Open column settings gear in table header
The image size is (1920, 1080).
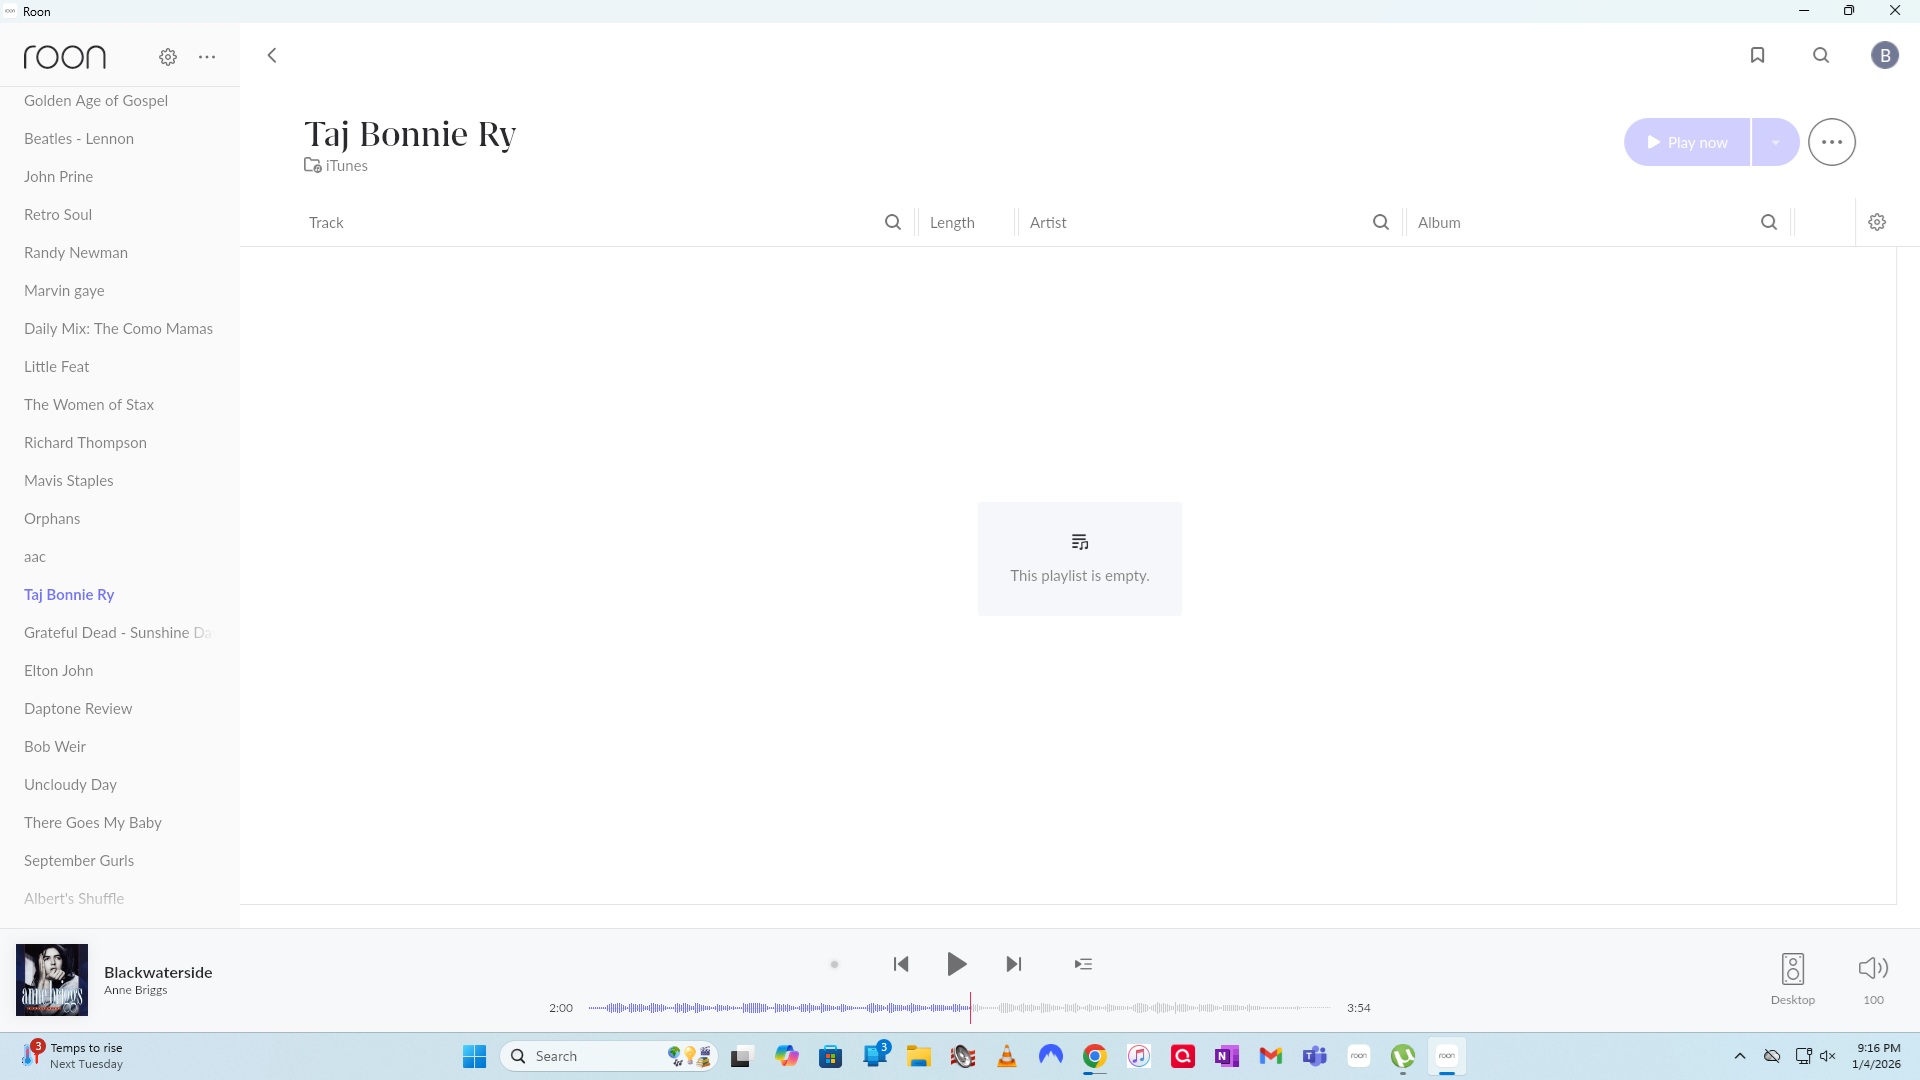[1877, 222]
